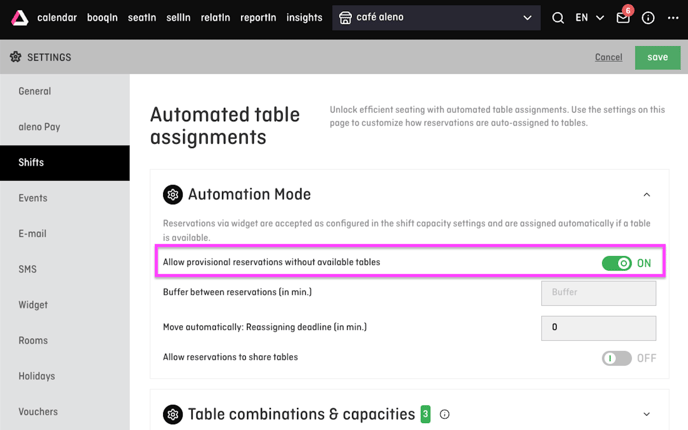Open the search magnifier icon
Screen dimensions: 688x430
[558, 18]
